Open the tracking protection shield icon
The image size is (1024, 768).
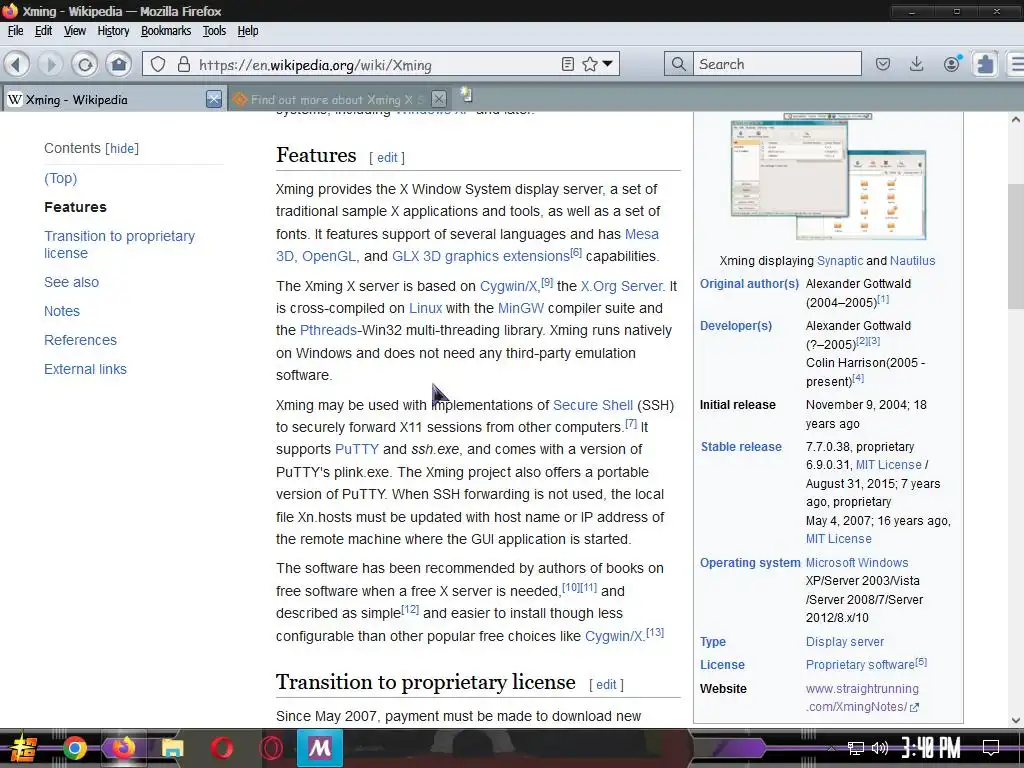pos(158,64)
